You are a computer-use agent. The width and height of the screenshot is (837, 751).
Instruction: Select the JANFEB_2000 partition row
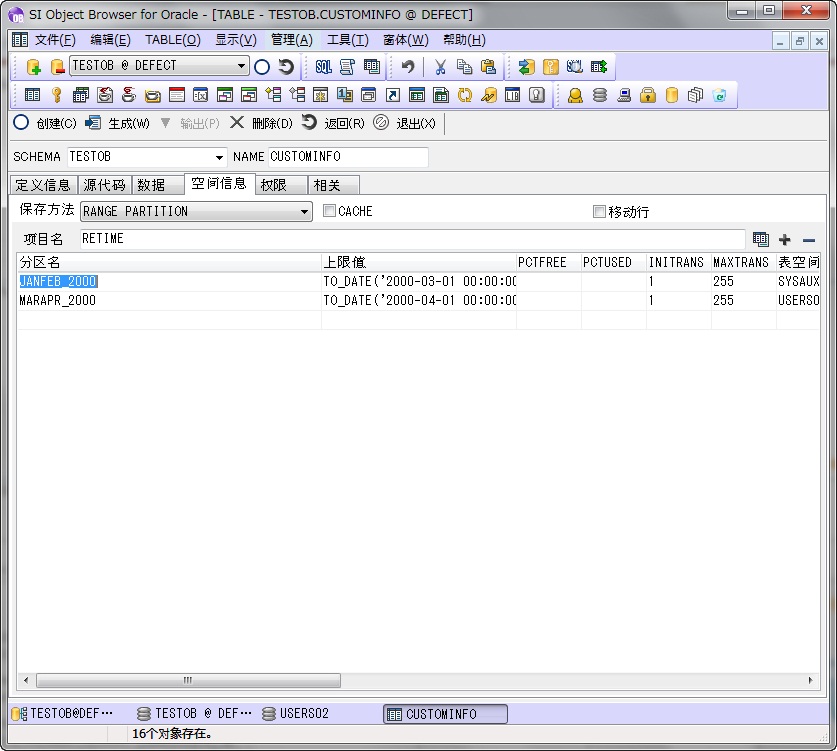click(x=418, y=281)
